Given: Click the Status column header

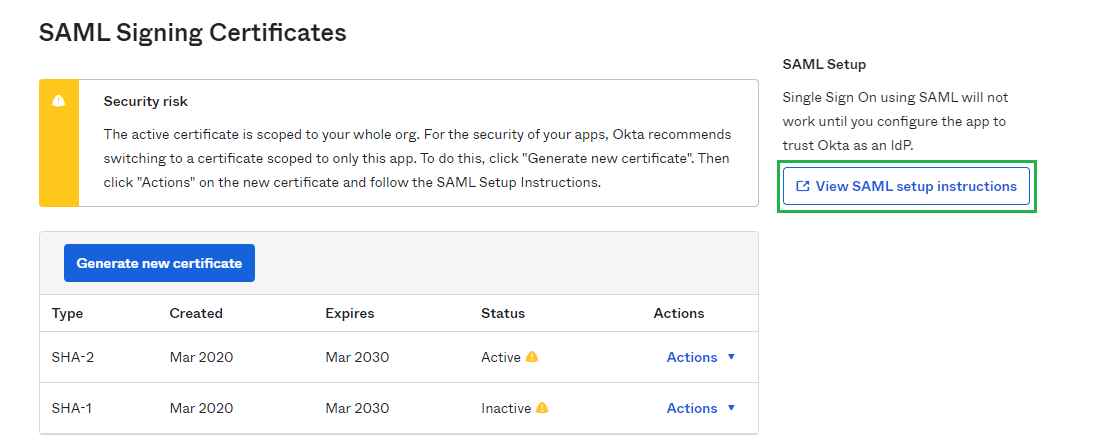Looking at the screenshot, I should coord(503,313).
